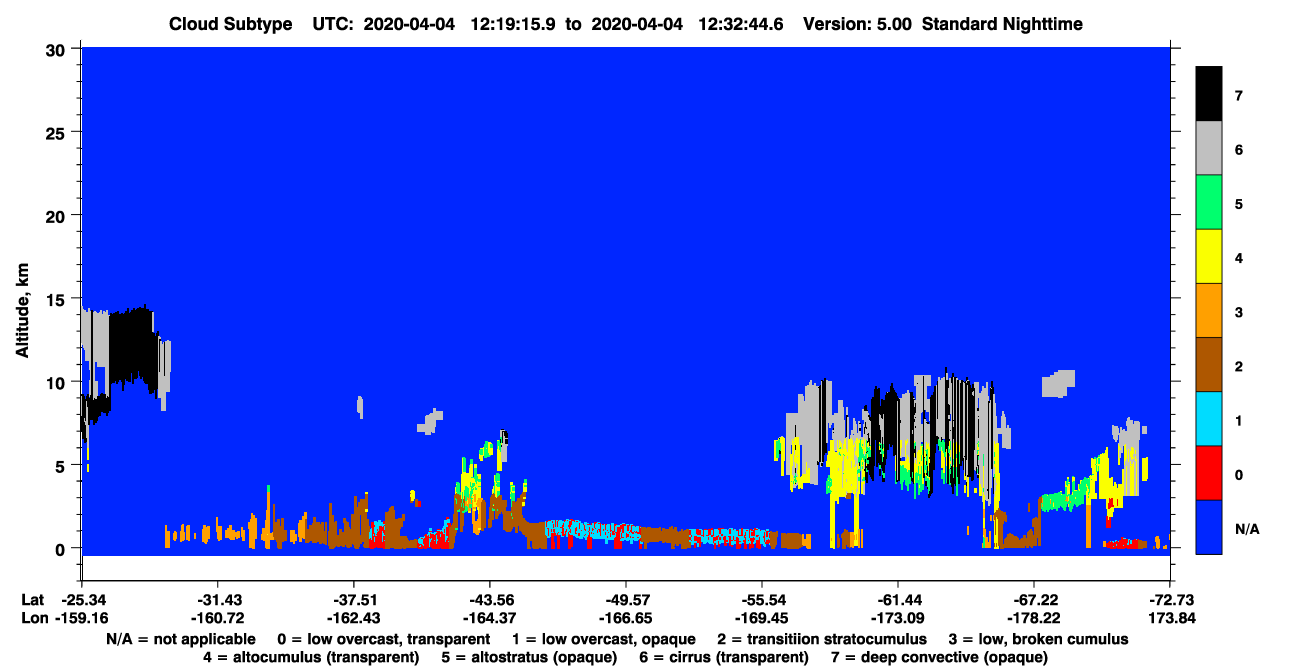Click the longitude value -160.72

coord(217,618)
